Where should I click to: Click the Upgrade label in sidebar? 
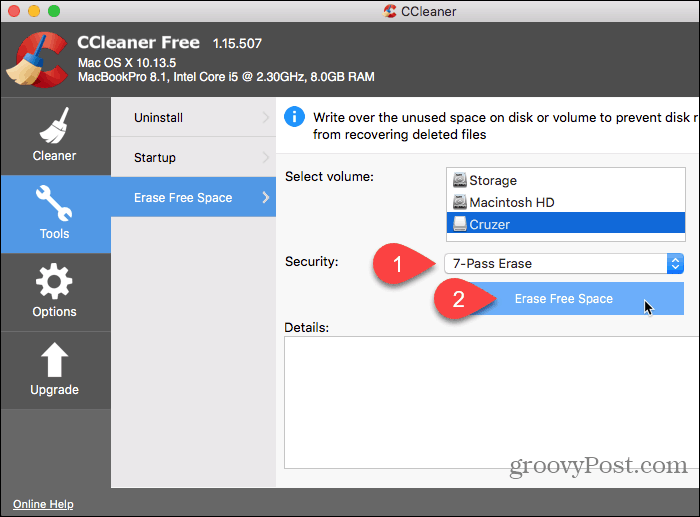coord(54,390)
